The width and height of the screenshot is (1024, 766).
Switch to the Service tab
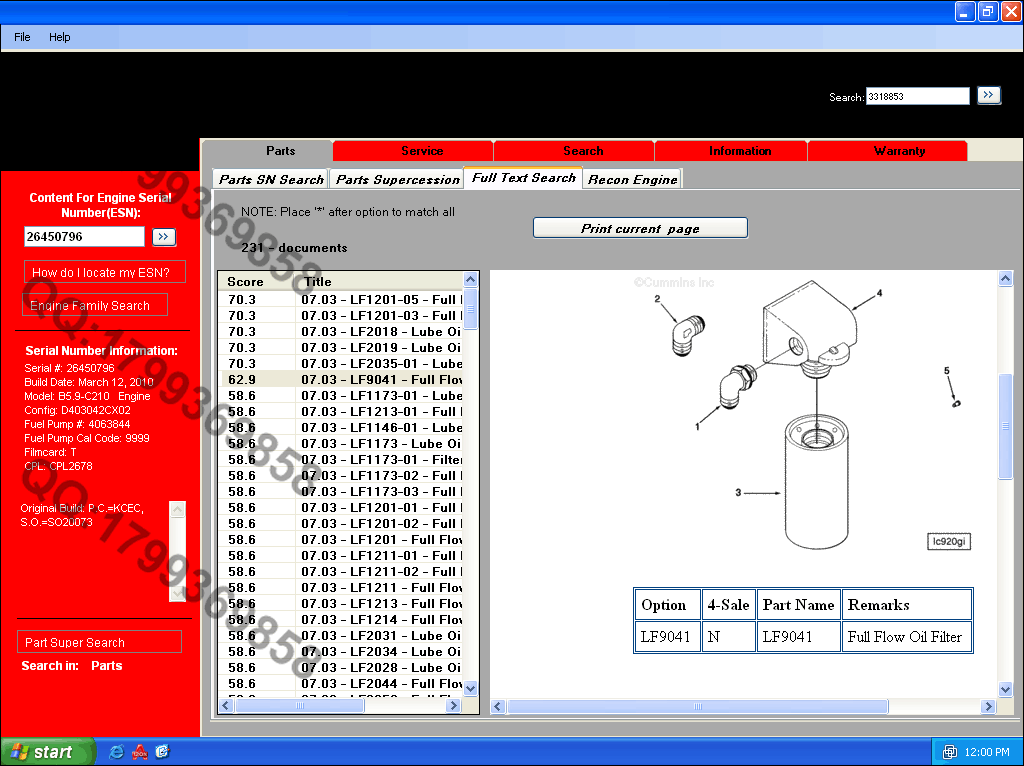(422, 151)
